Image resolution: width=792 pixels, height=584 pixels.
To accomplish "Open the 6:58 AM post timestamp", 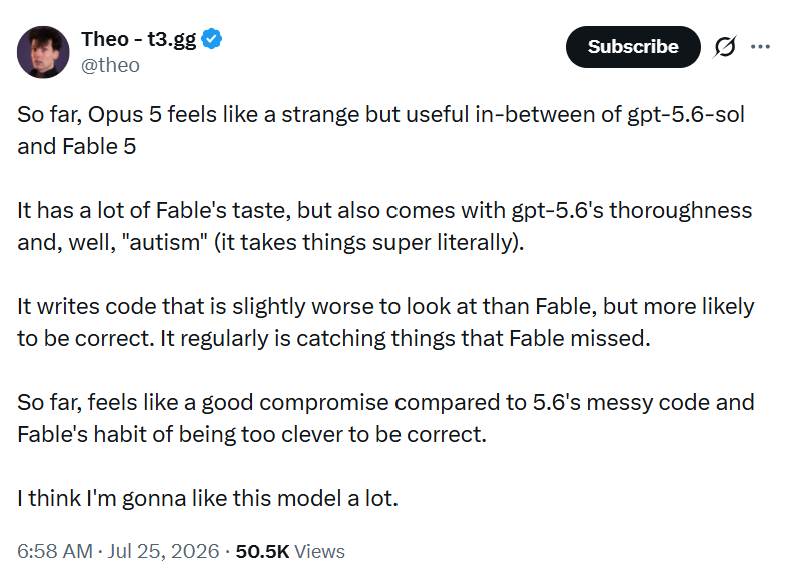I will pos(55,551).
